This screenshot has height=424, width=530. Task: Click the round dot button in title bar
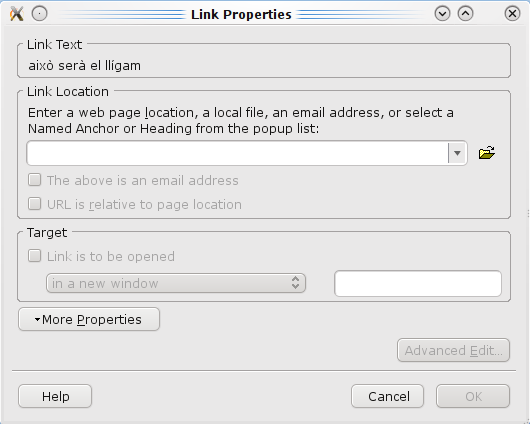click(40, 14)
